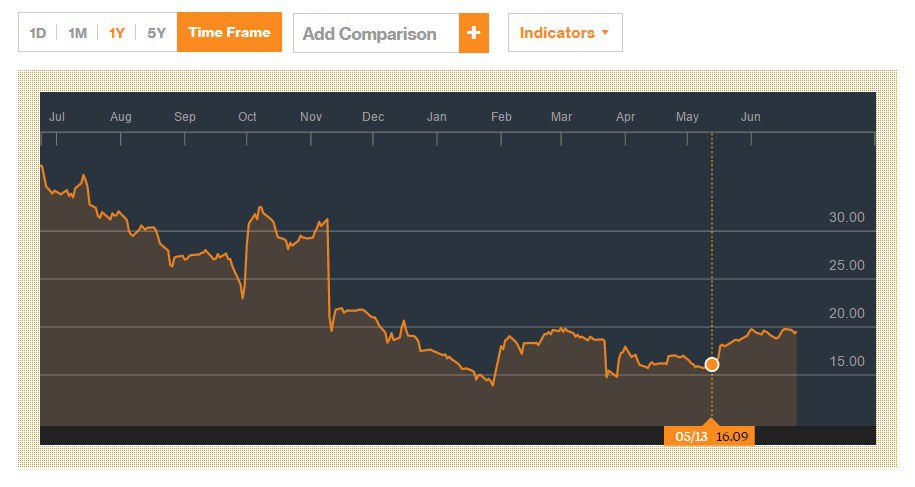The height and width of the screenshot is (487, 915).
Task: Click the 20.00 price axis label
Action: tap(846, 313)
